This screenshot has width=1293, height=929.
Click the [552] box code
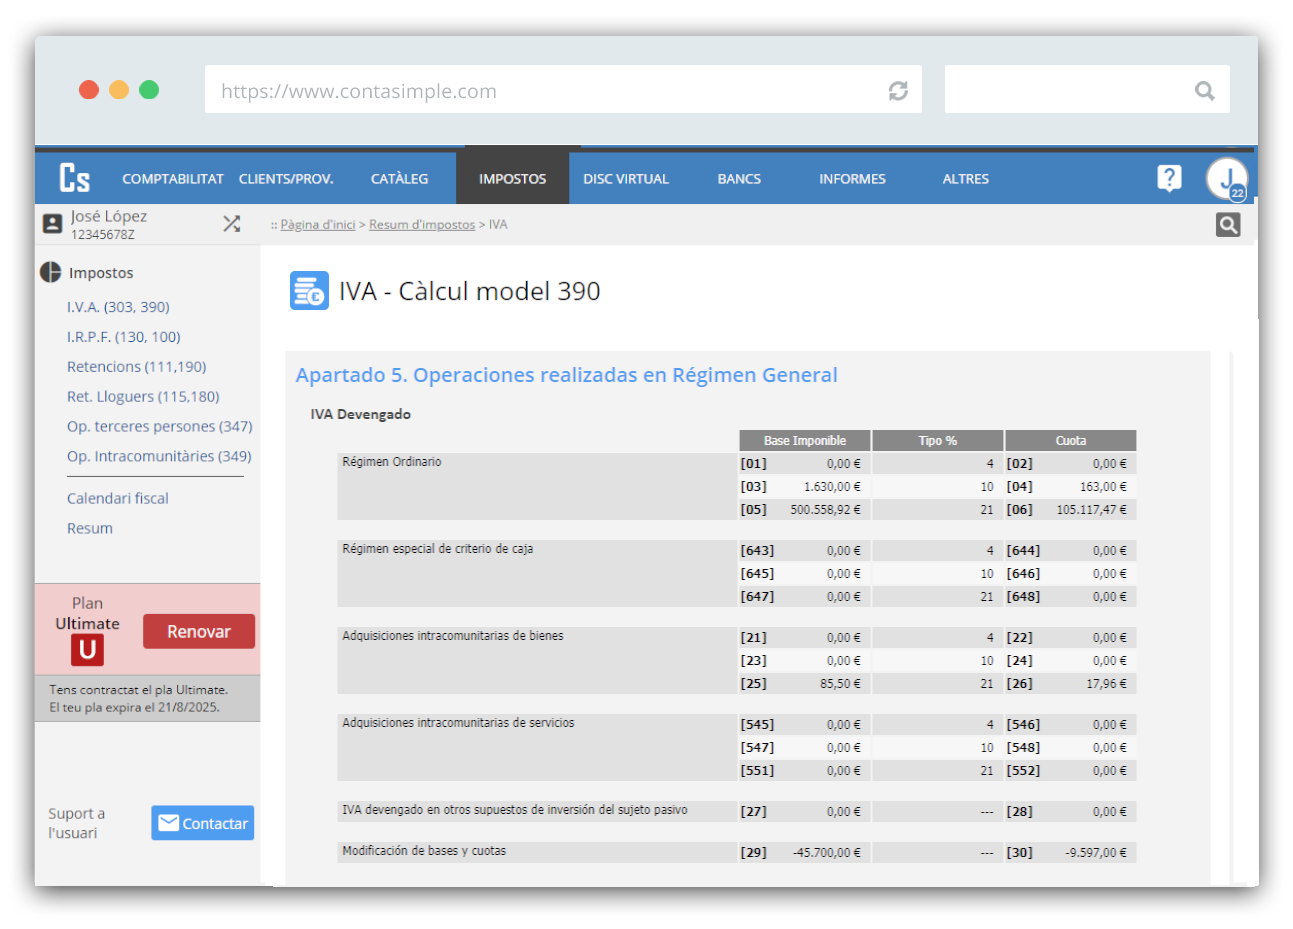1023,771
